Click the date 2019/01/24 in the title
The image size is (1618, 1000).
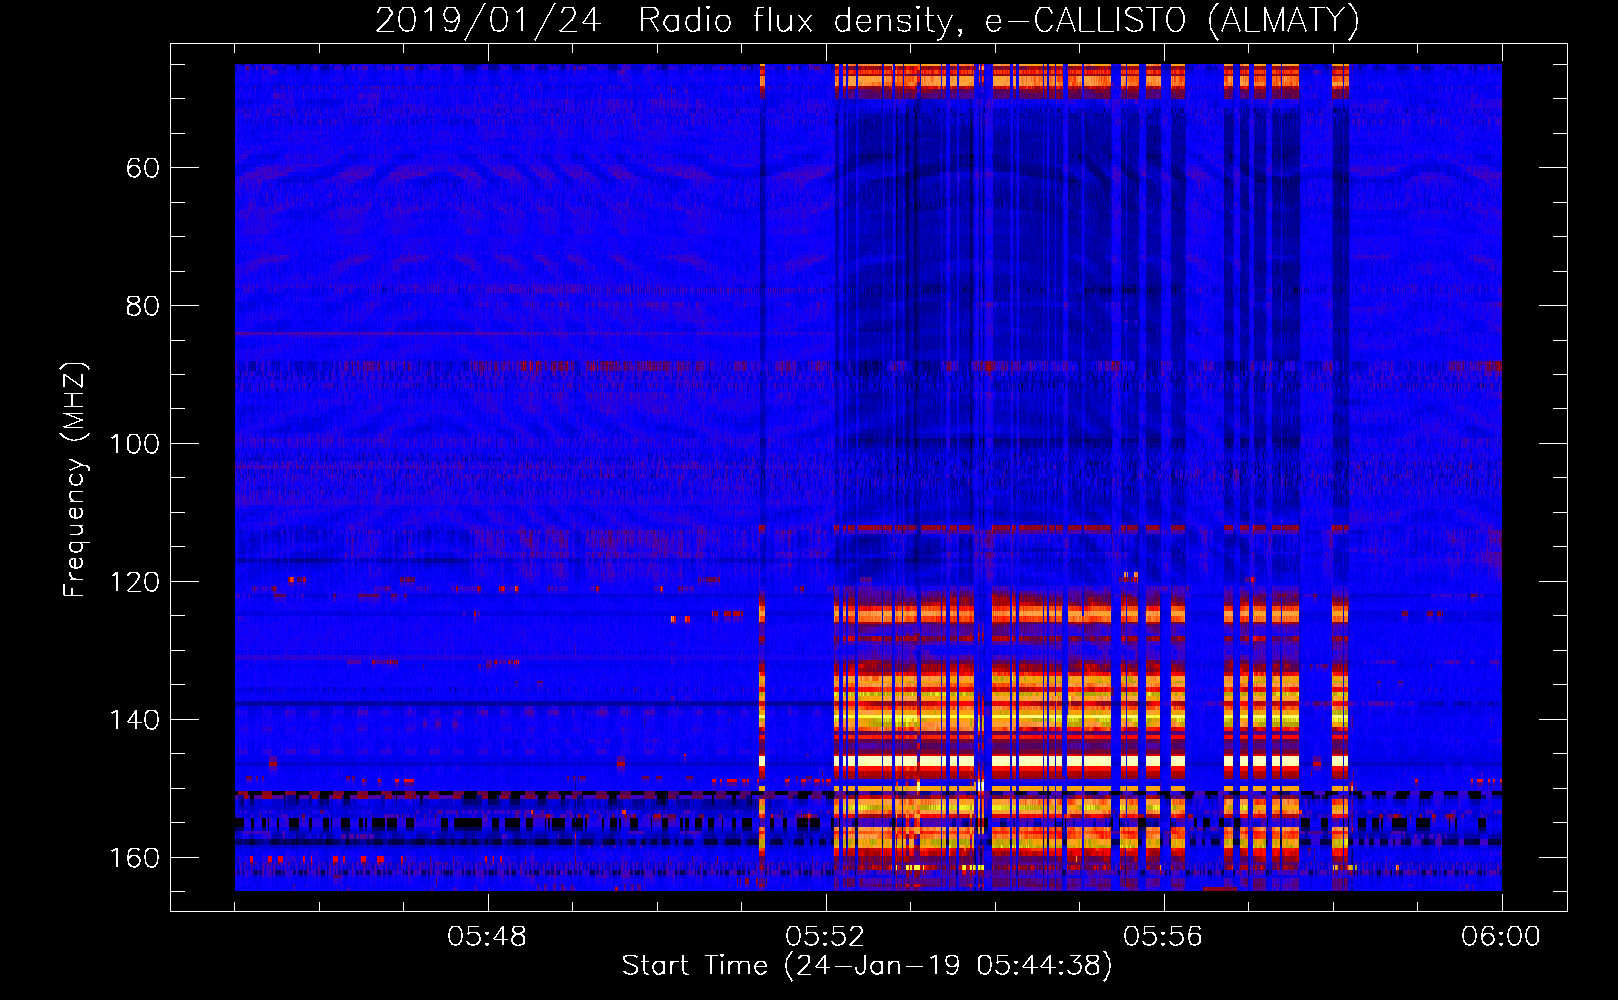point(489,20)
